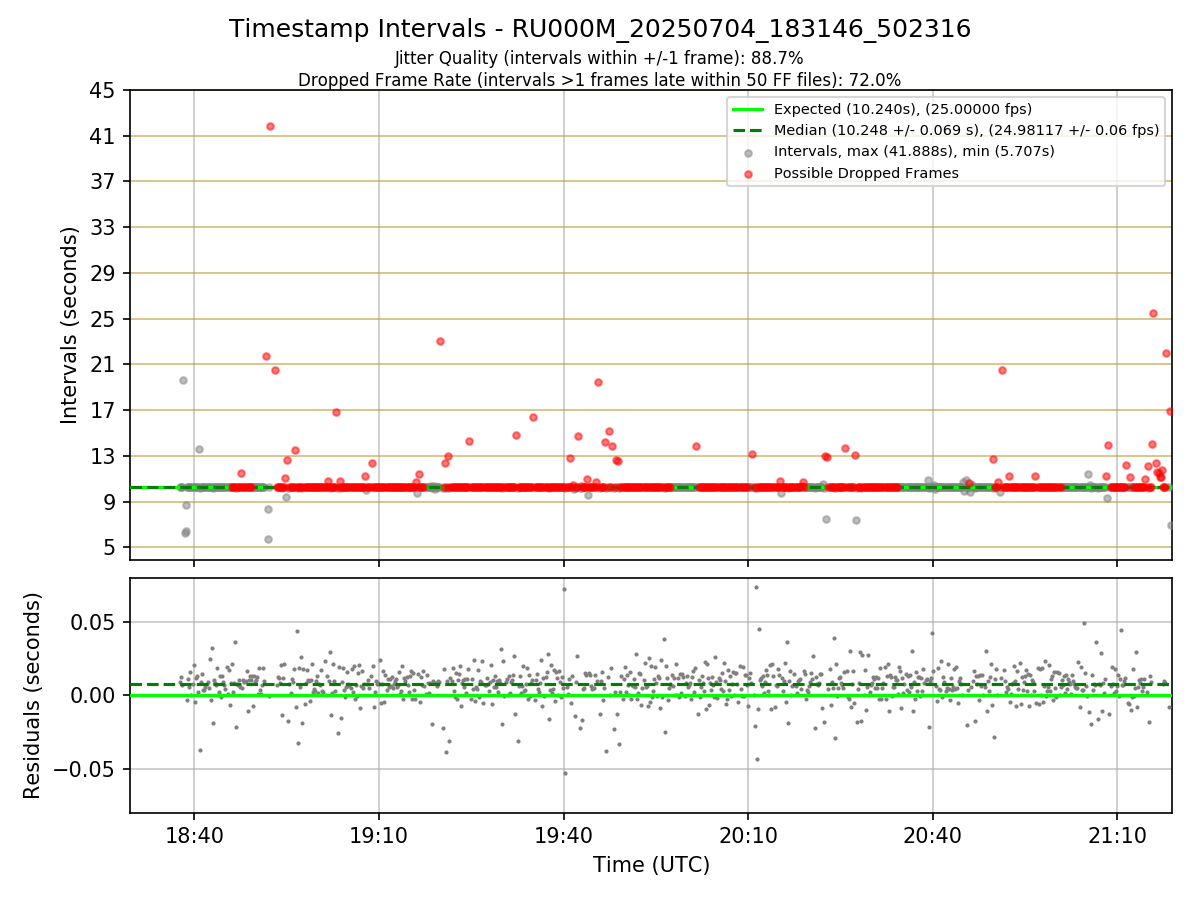
Task: Click the red marker in the 'Possible Dropped Frames' legend
Action: coord(749,174)
